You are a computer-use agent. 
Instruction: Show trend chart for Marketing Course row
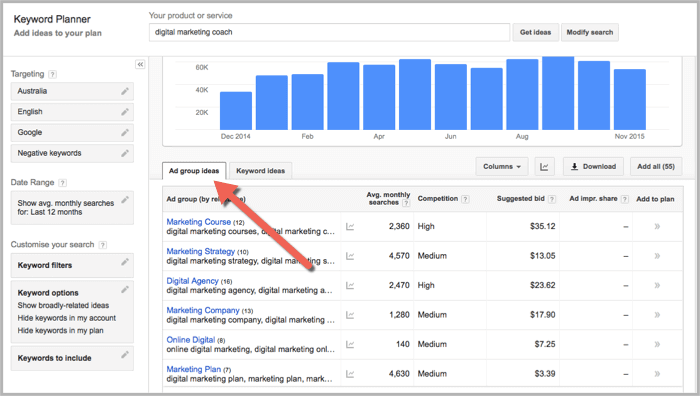(x=350, y=226)
